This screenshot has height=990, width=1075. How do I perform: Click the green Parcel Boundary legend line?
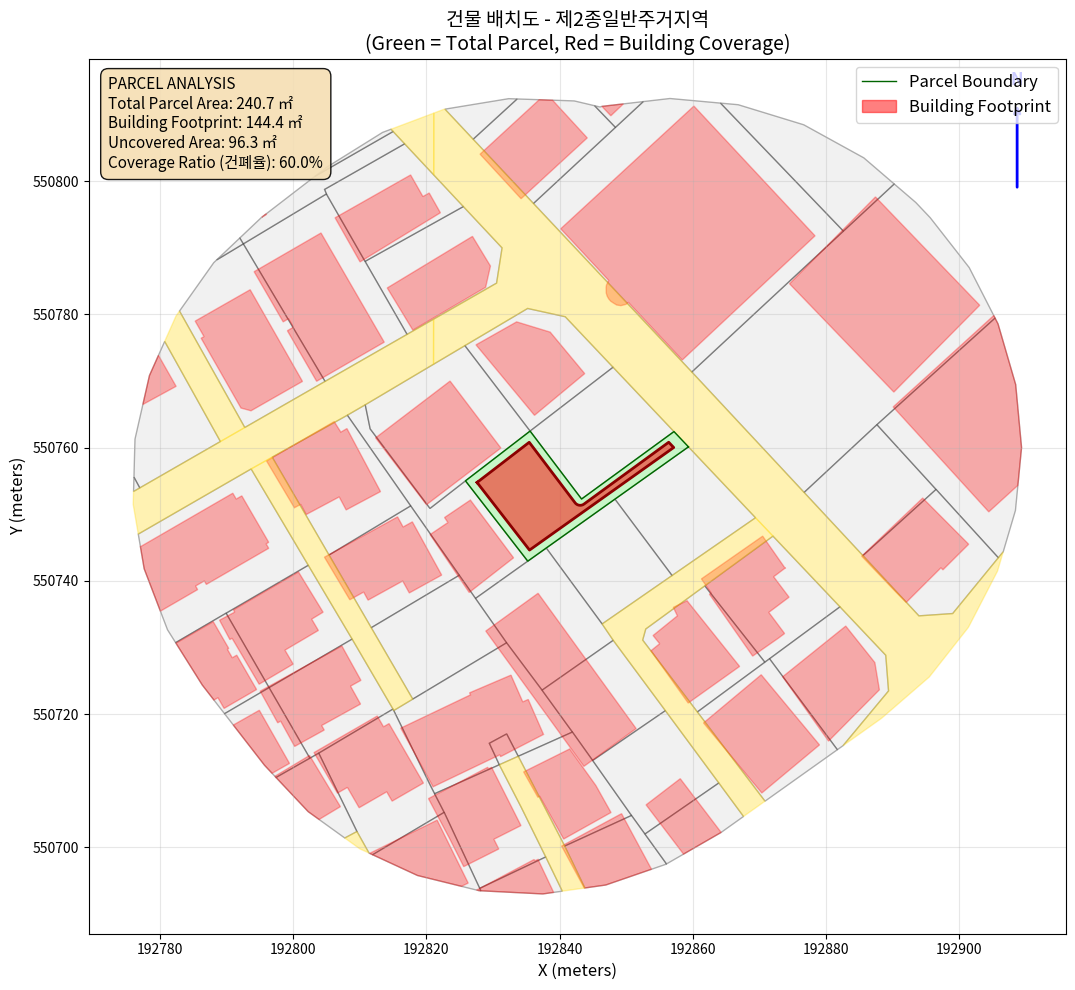(x=878, y=82)
